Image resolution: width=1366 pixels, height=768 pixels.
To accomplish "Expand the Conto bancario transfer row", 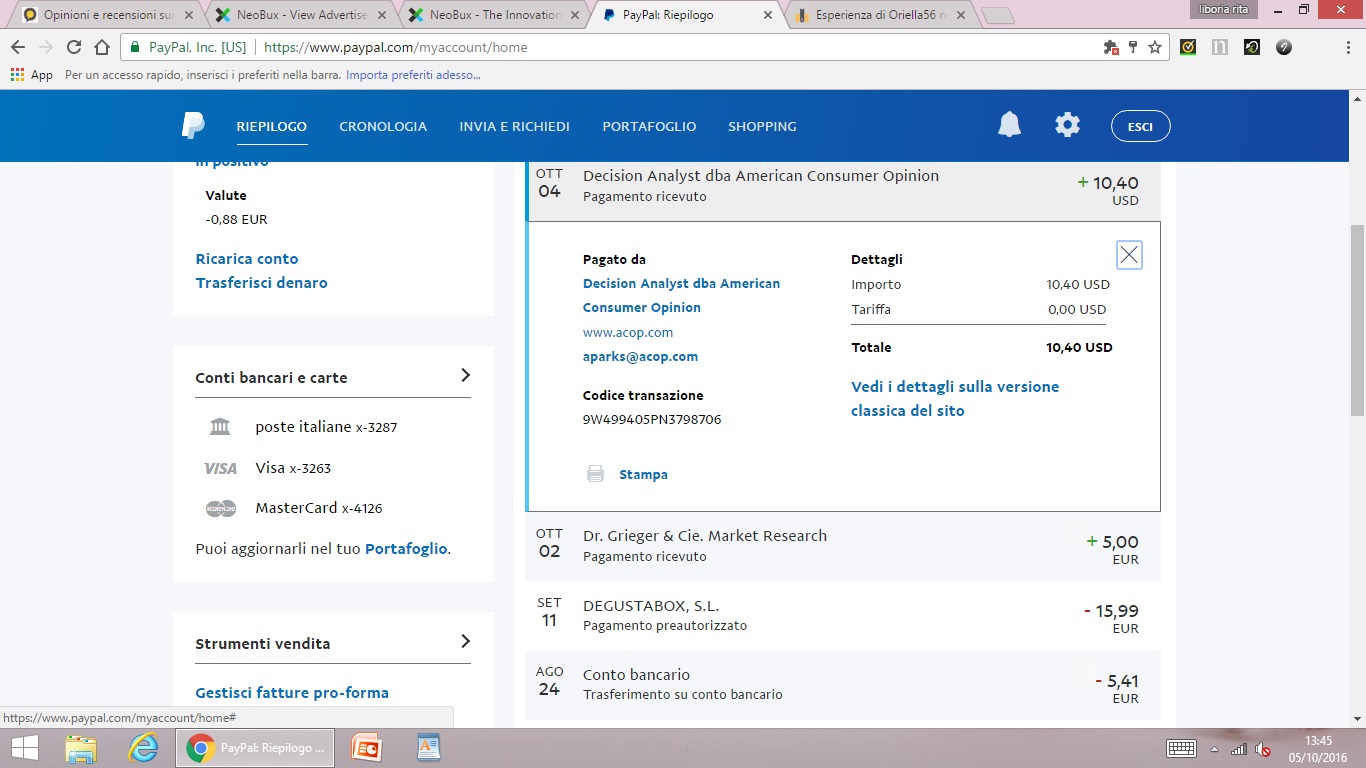I will pos(843,685).
